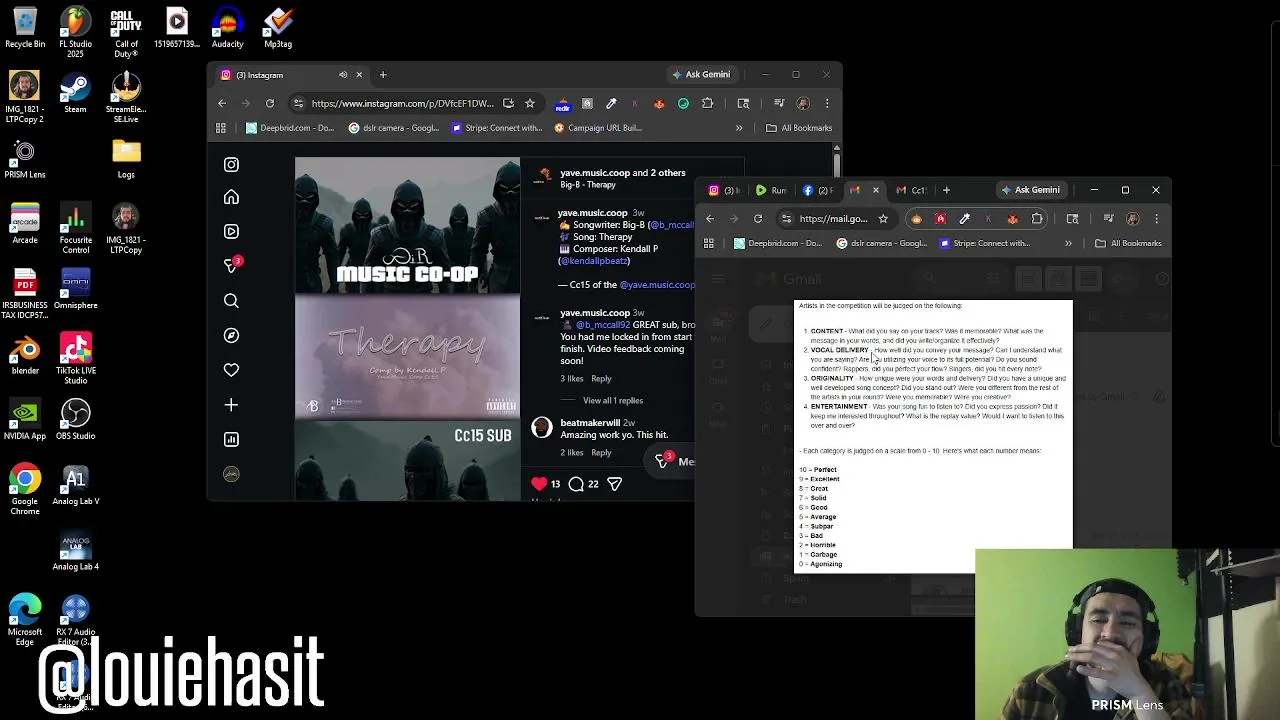Open media controls icon in Gmail window
Viewport: 1280px width, 720px height.
pos(1108,219)
